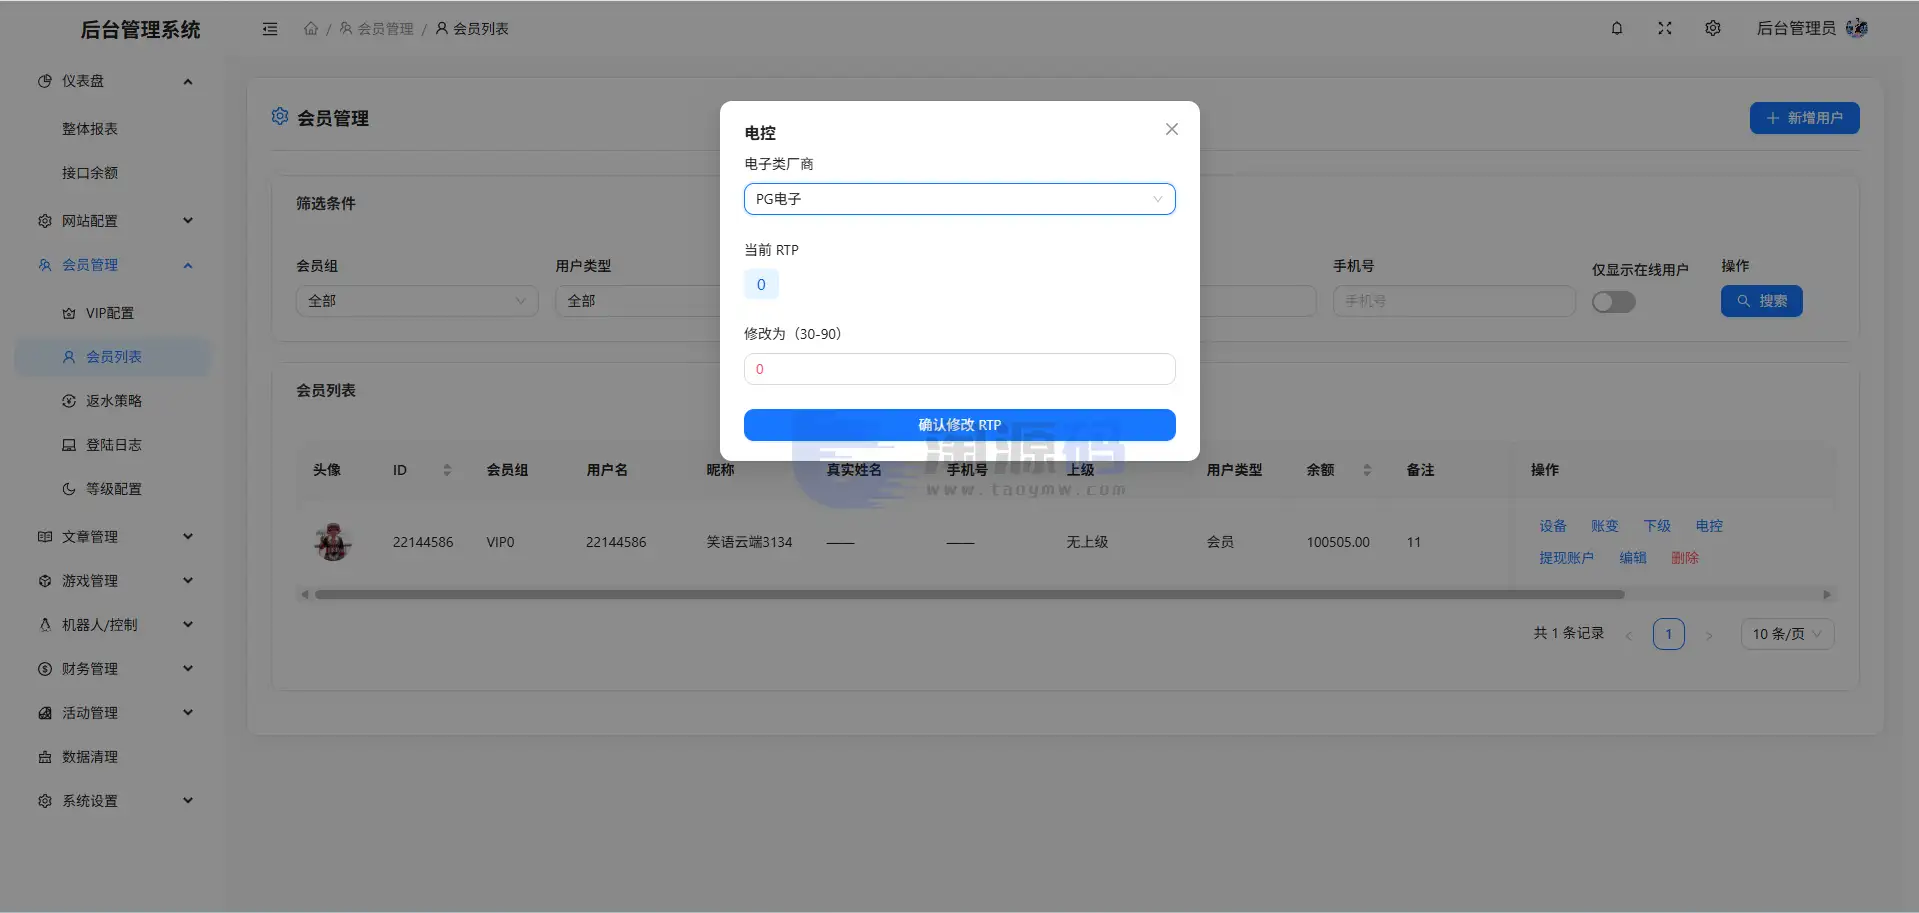
Task: Open 下级 link in operations column
Action: point(1657,526)
